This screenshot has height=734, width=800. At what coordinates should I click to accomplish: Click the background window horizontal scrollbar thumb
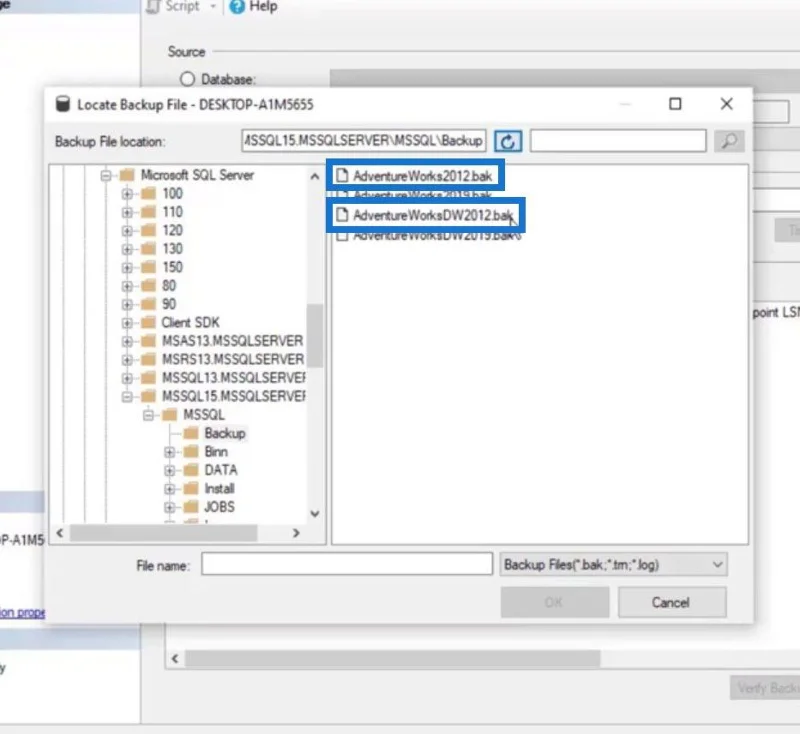[x=392, y=659]
